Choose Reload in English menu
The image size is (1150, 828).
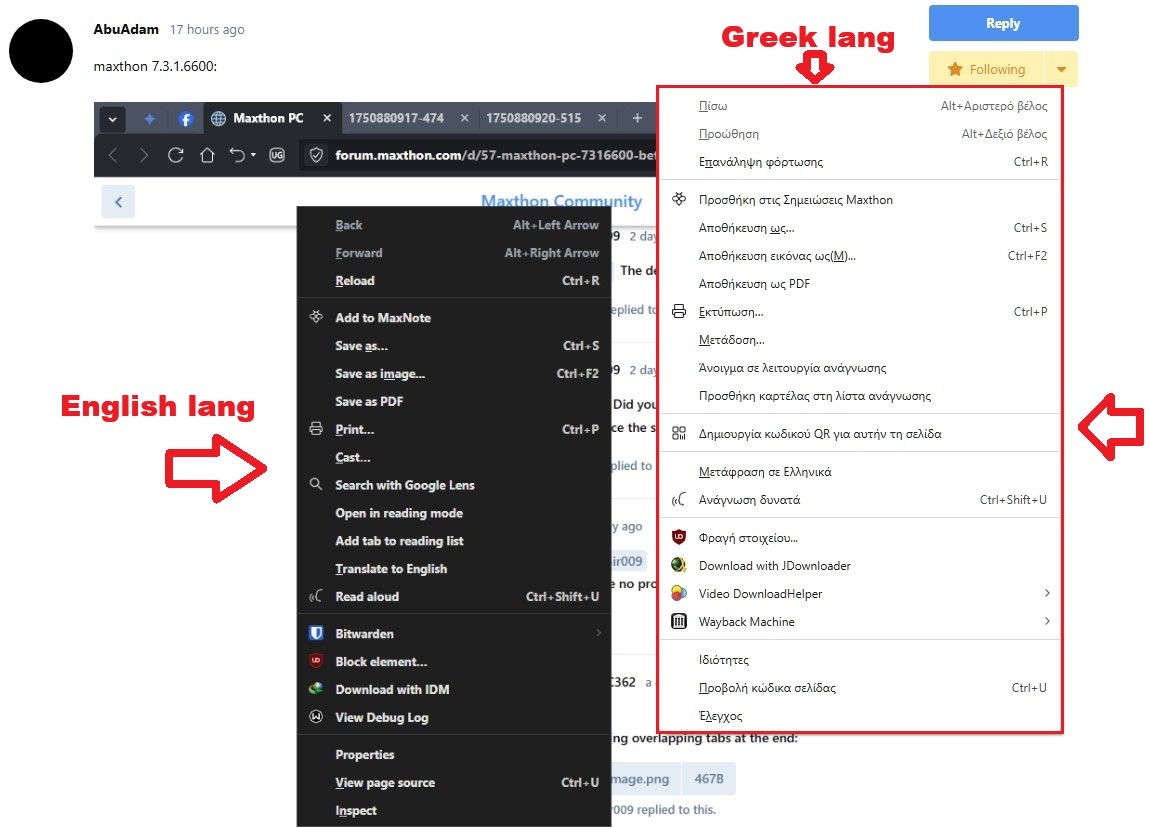tap(454, 281)
